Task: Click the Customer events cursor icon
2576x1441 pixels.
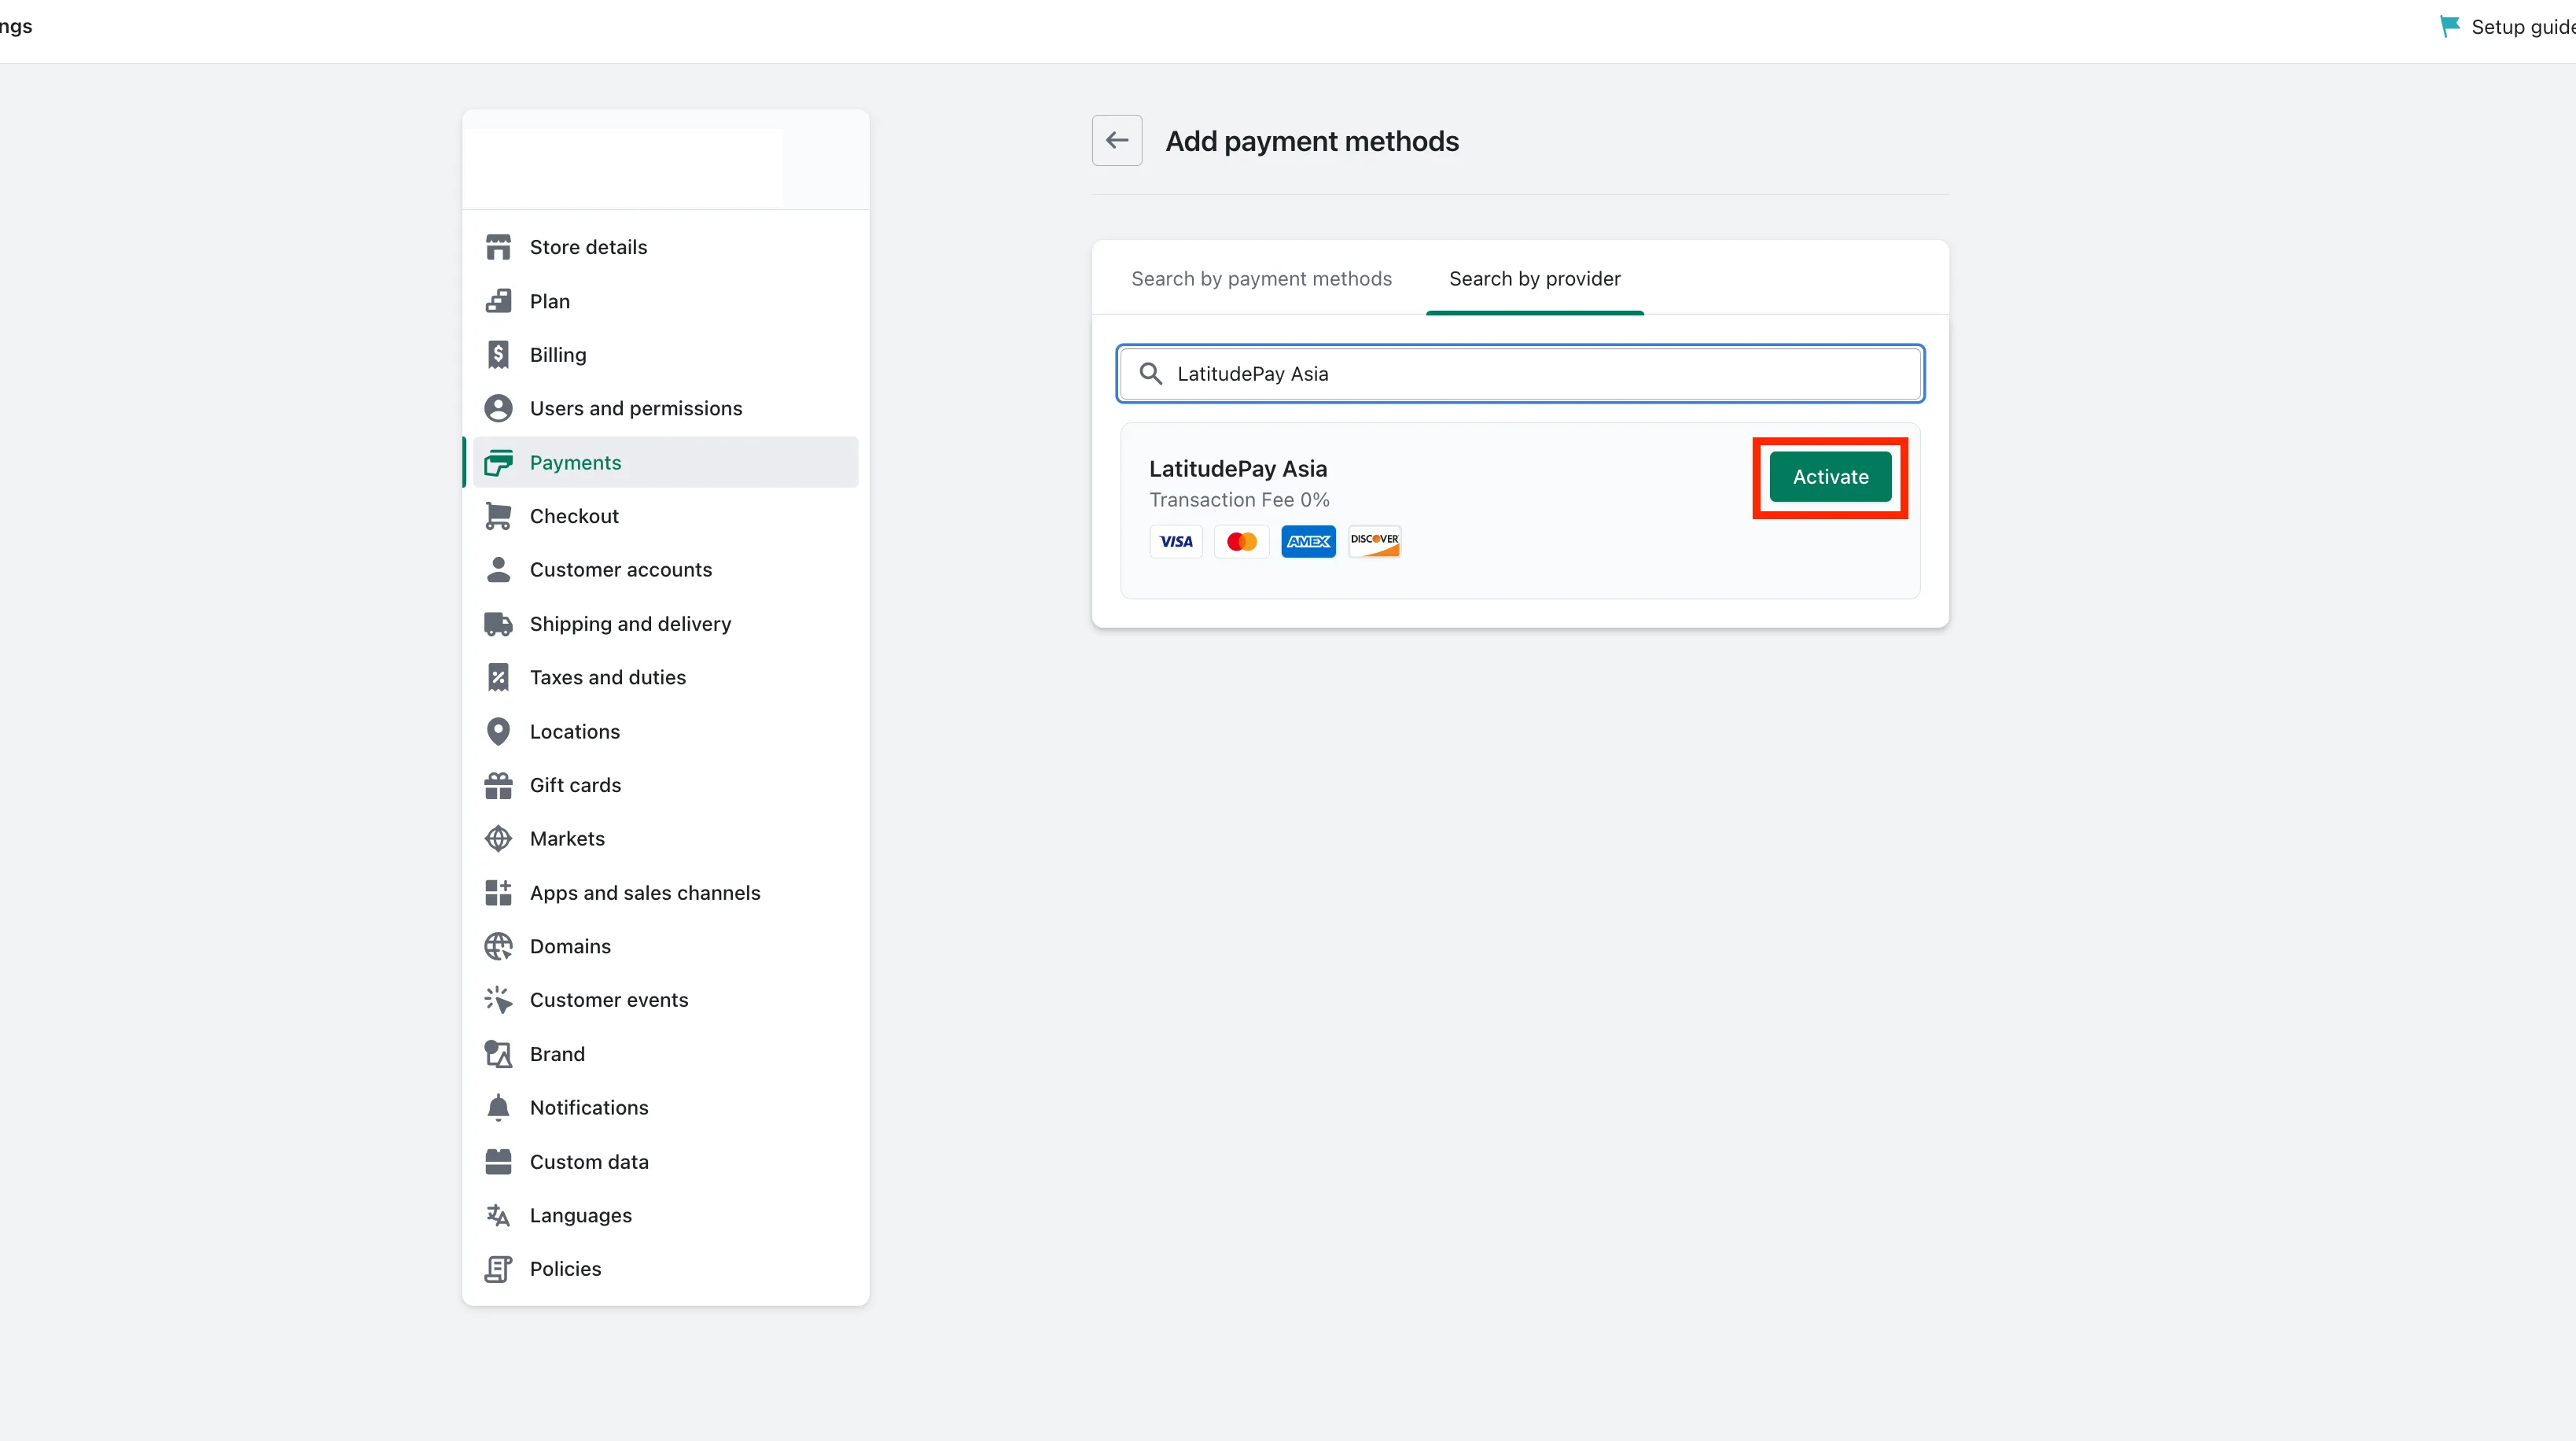Action: pyautogui.click(x=498, y=1000)
